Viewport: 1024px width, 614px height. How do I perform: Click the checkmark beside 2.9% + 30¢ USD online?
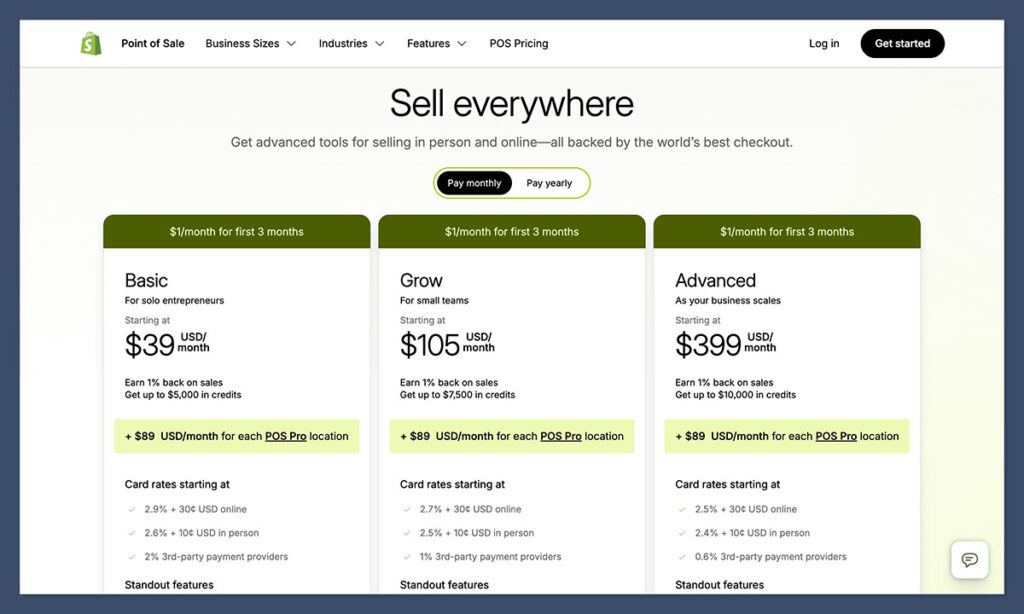point(129,509)
